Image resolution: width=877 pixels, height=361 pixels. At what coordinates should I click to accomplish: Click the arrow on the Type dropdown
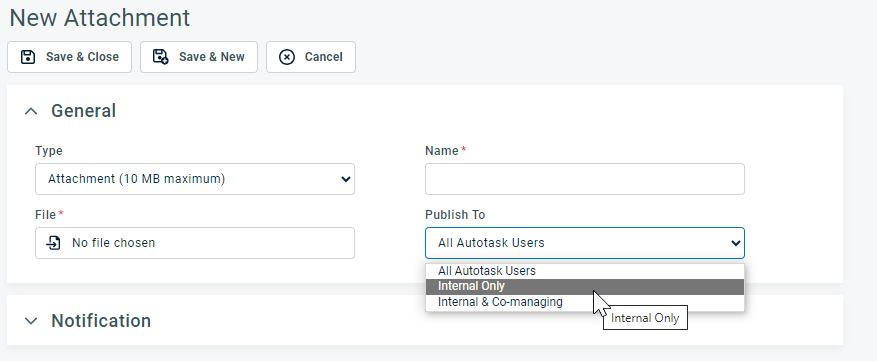(x=346, y=179)
